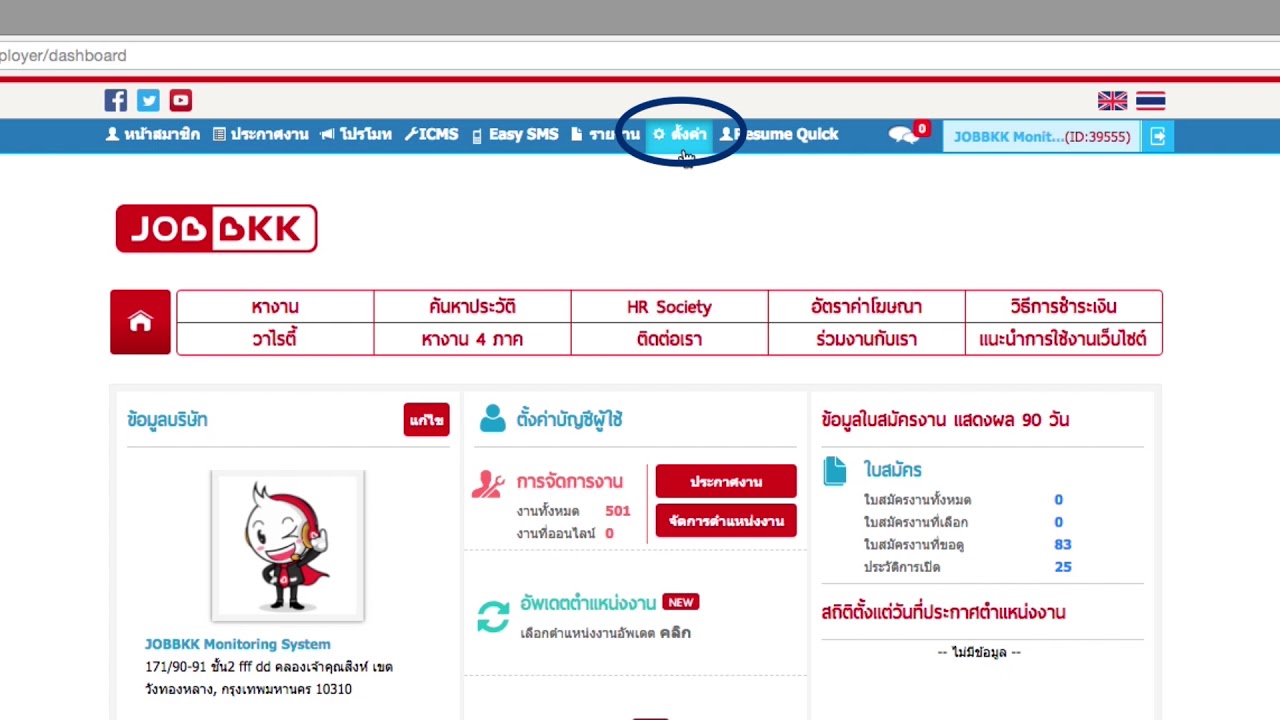This screenshot has width=1280, height=720.
Task: Open the JOBBKK Monit account box
Action: [x=1042, y=136]
